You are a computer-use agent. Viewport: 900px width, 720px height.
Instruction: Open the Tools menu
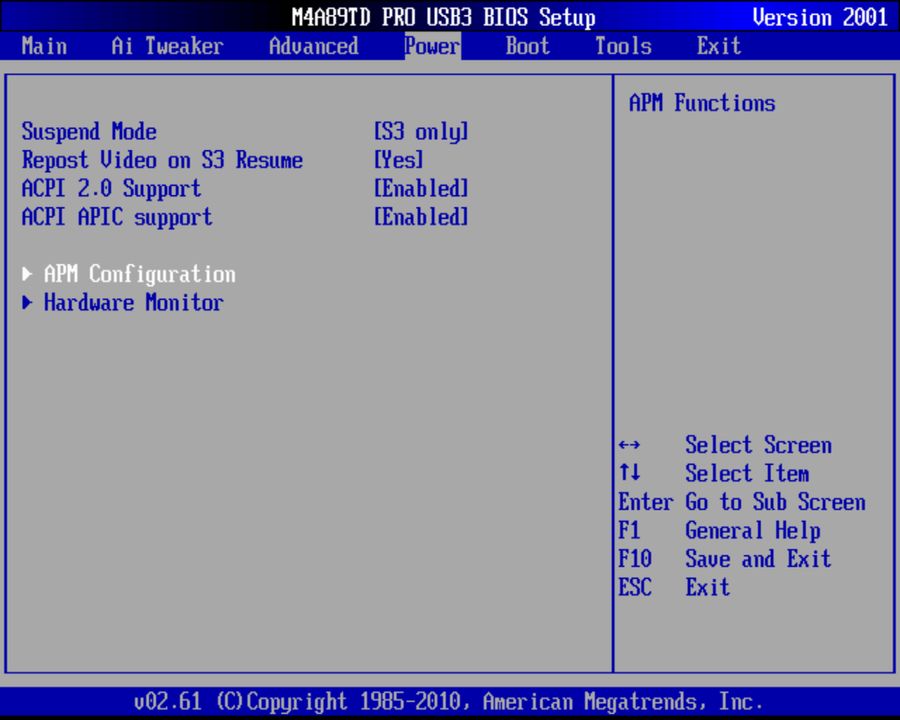tap(622, 46)
